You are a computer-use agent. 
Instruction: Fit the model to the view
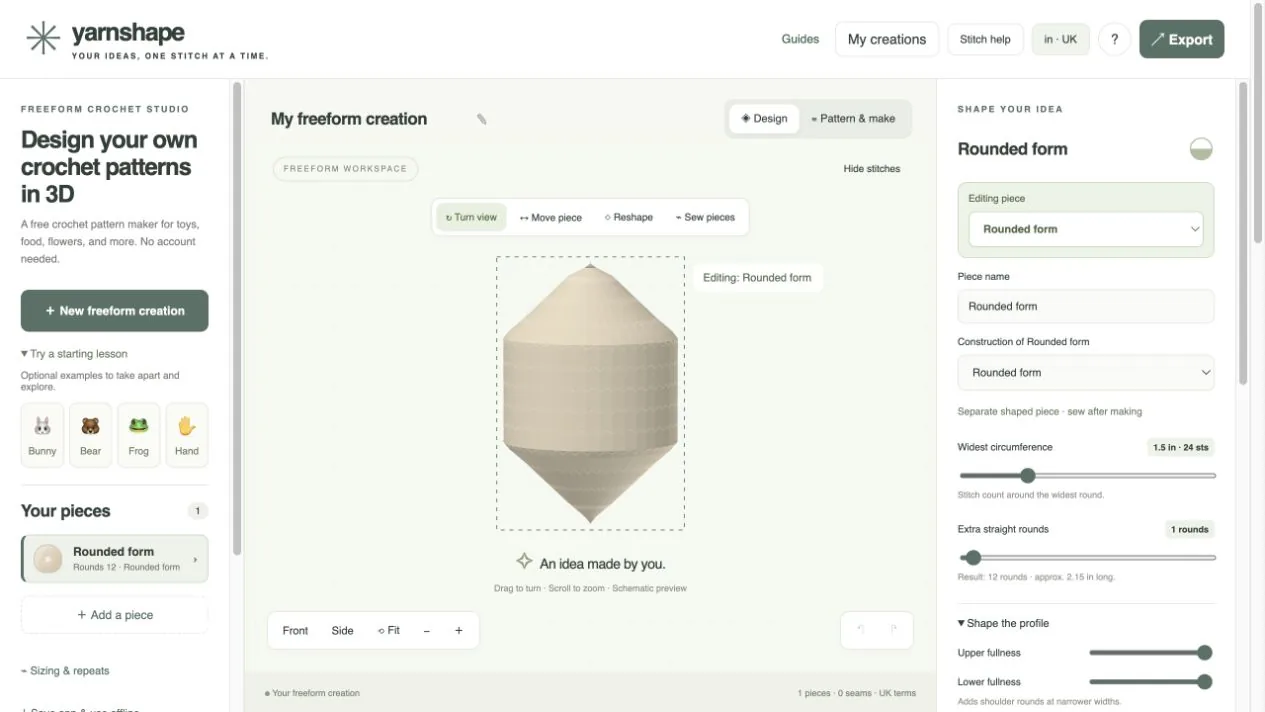[389, 631]
